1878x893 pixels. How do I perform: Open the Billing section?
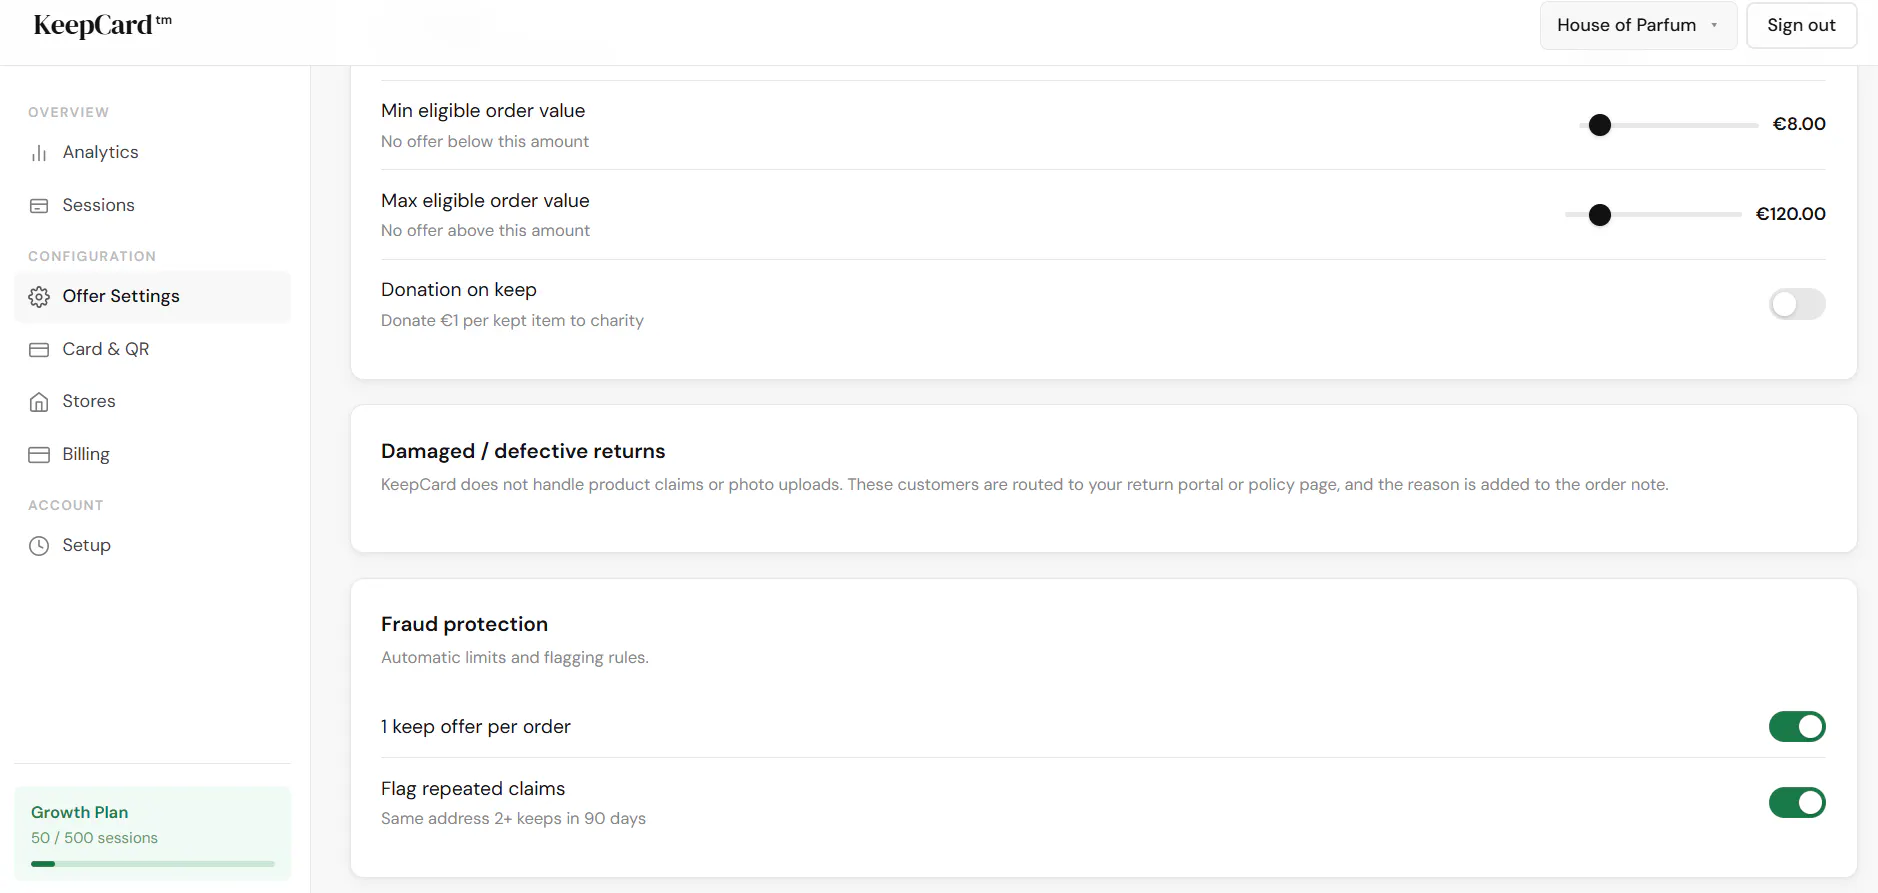152,454
